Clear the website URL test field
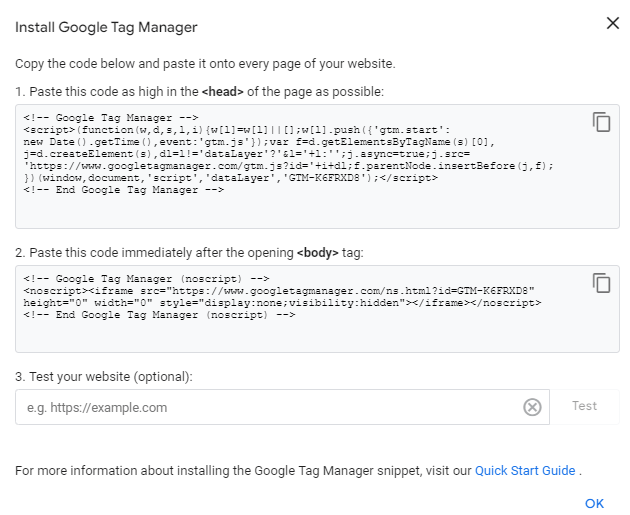 click(x=533, y=406)
